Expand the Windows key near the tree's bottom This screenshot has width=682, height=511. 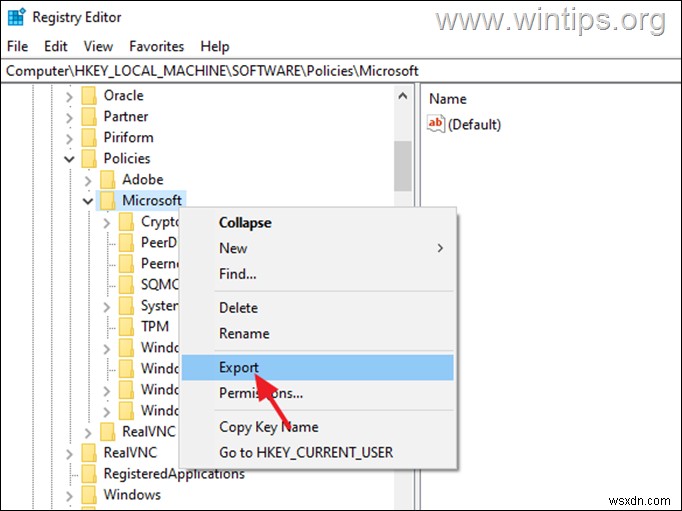(x=69, y=496)
